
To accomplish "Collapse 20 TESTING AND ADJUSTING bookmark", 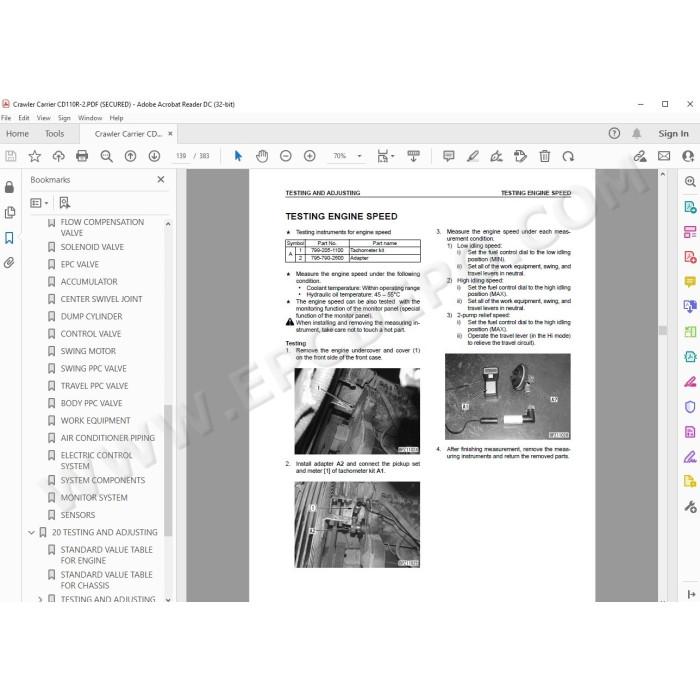I will click(32, 532).
